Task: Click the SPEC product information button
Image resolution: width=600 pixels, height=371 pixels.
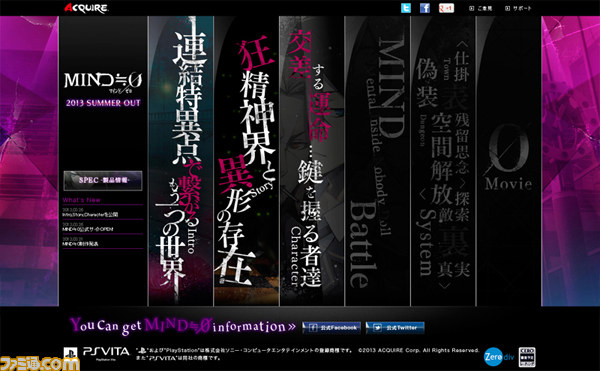Action: (x=103, y=181)
